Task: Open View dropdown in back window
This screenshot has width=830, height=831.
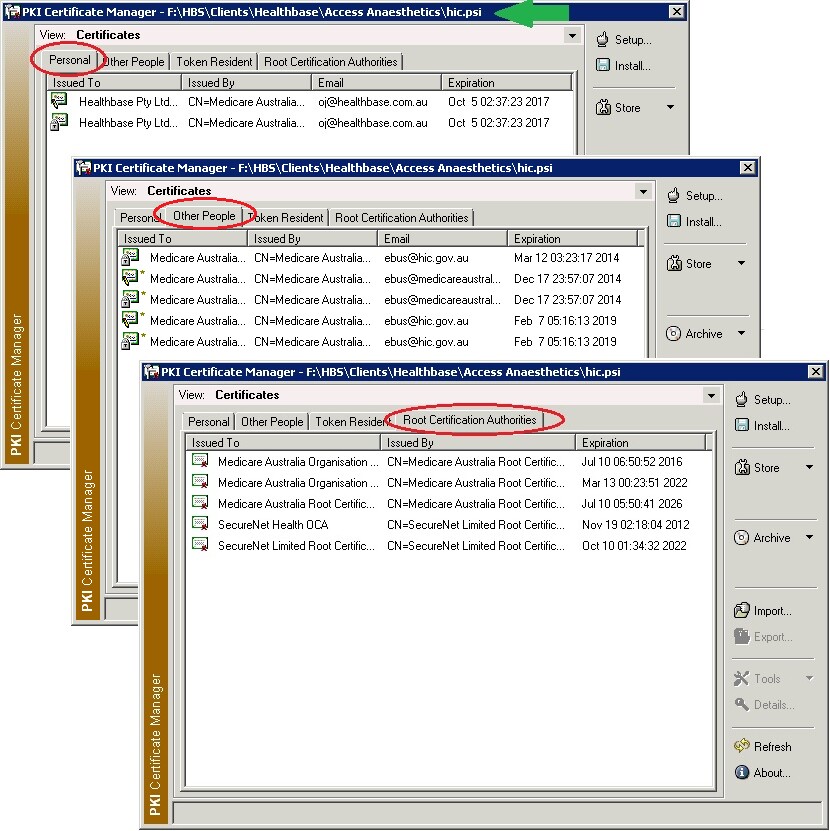Action: [x=572, y=36]
